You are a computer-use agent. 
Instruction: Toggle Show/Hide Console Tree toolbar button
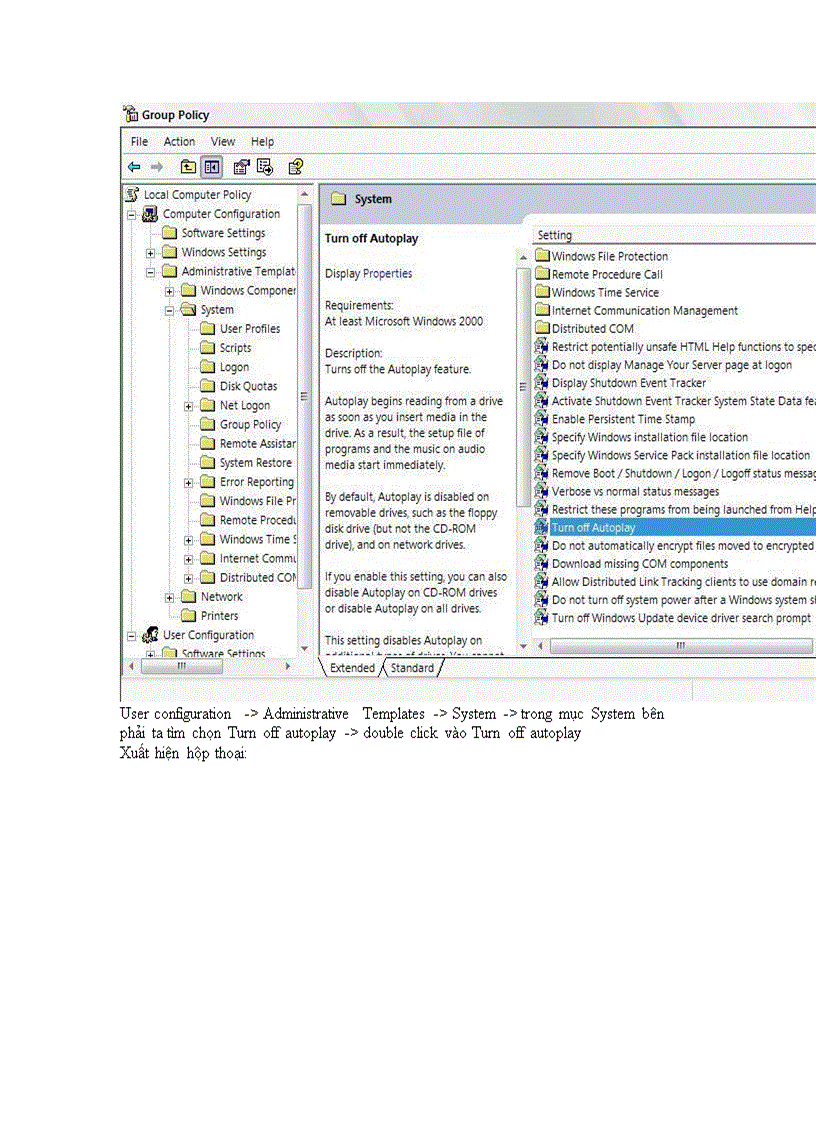(212, 167)
